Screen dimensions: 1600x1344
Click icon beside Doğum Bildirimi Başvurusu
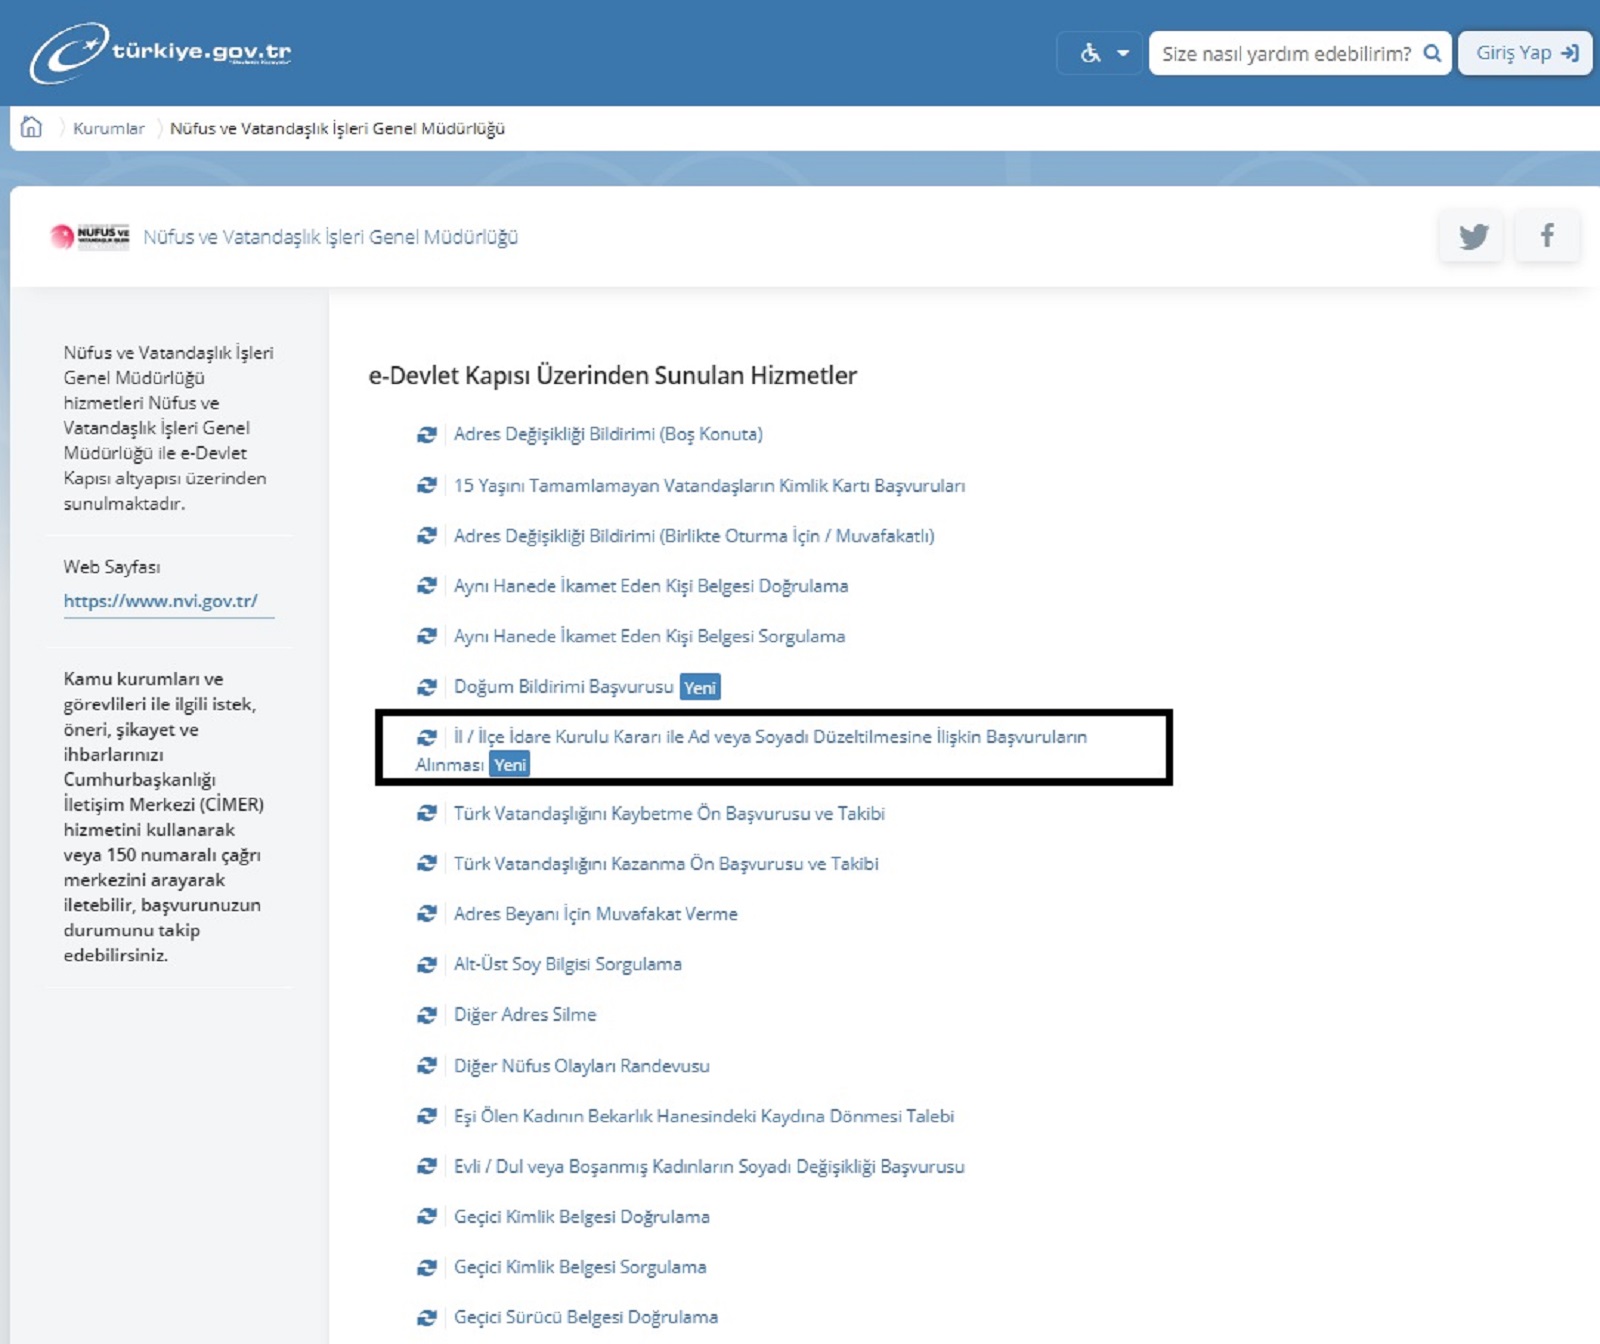(x=427, y=687)
